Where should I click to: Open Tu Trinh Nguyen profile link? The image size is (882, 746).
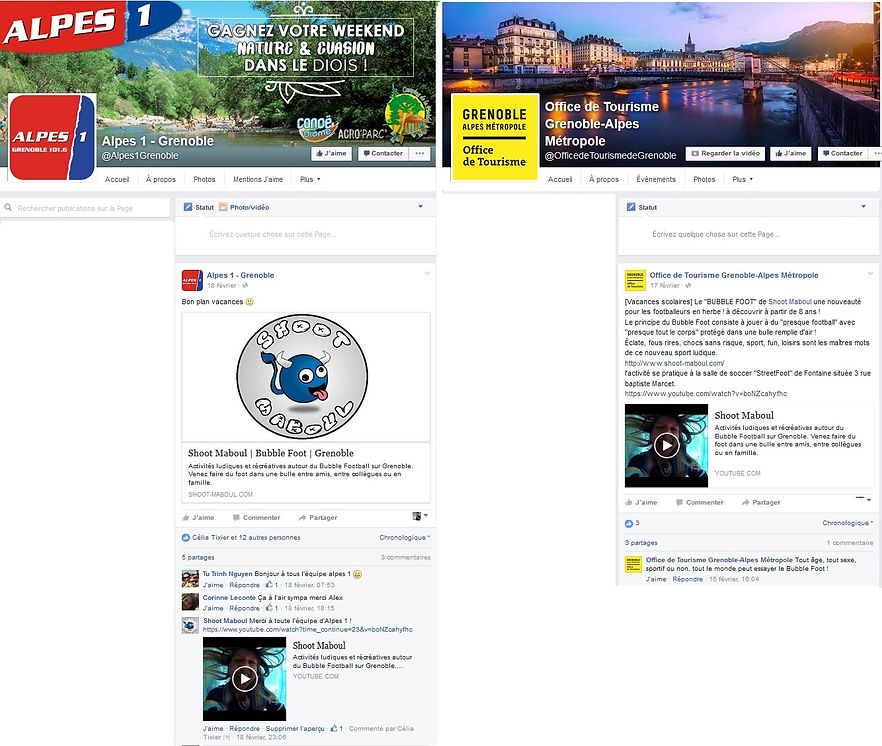coord(228,574)
